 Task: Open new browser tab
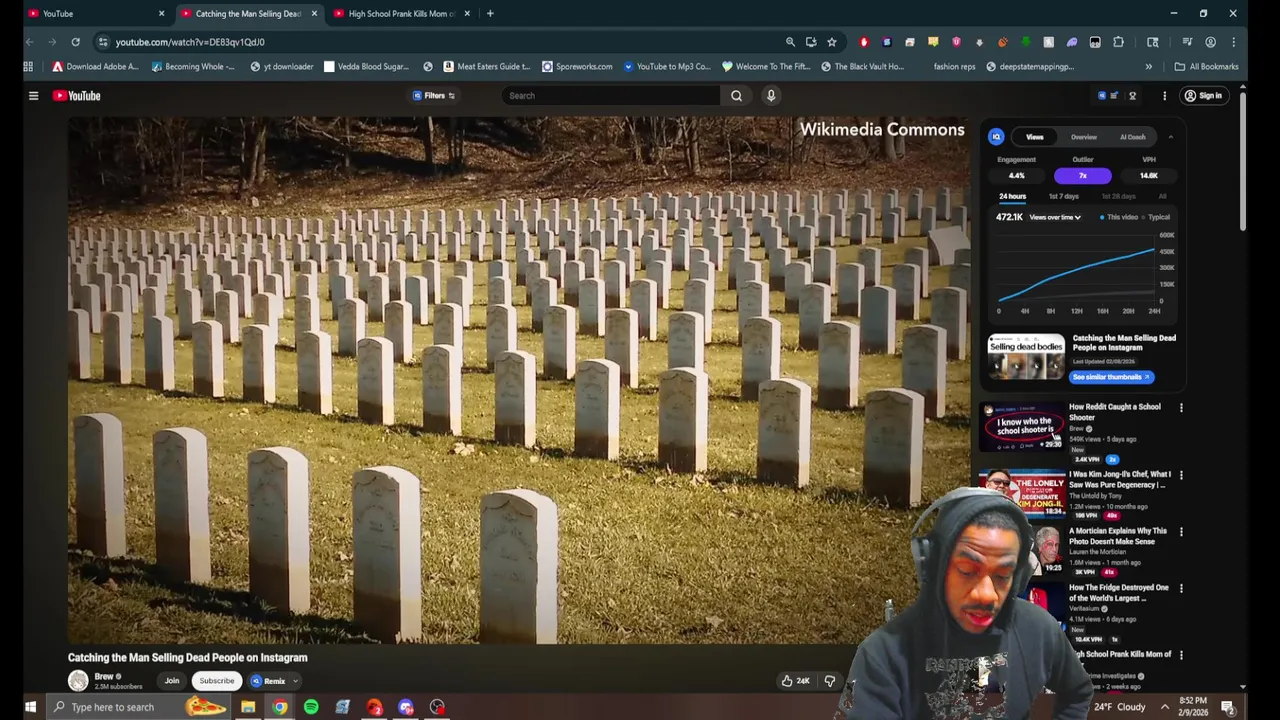pos(490,14)
